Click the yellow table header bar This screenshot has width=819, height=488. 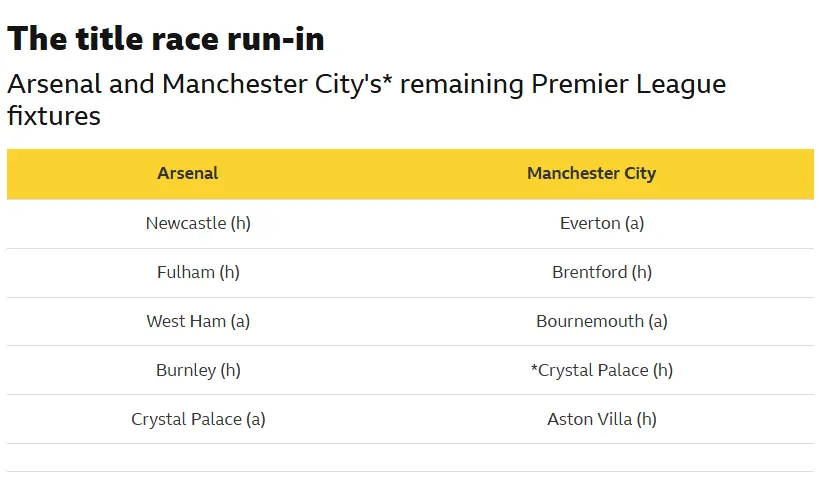pos(410,174)
